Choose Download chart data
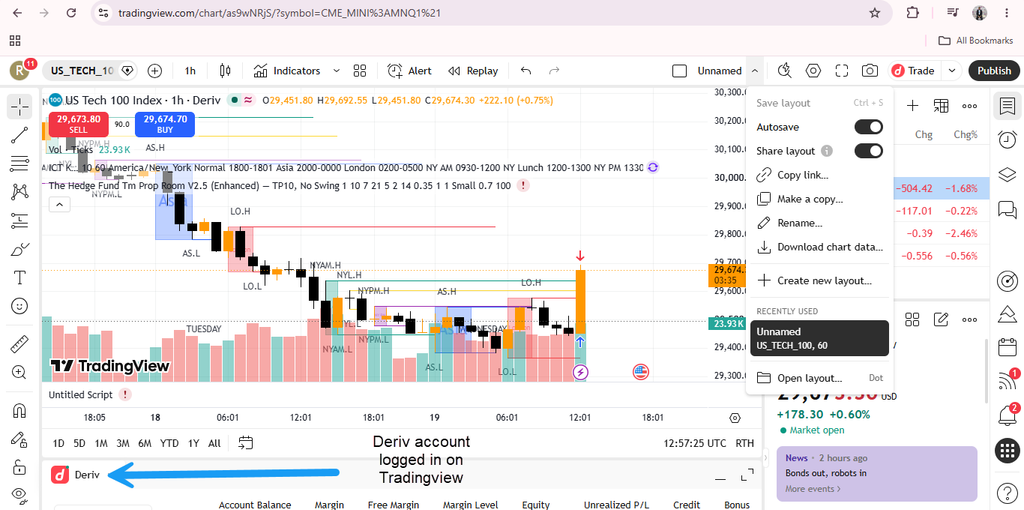The image size is (1024, 510). click(820, 247)
